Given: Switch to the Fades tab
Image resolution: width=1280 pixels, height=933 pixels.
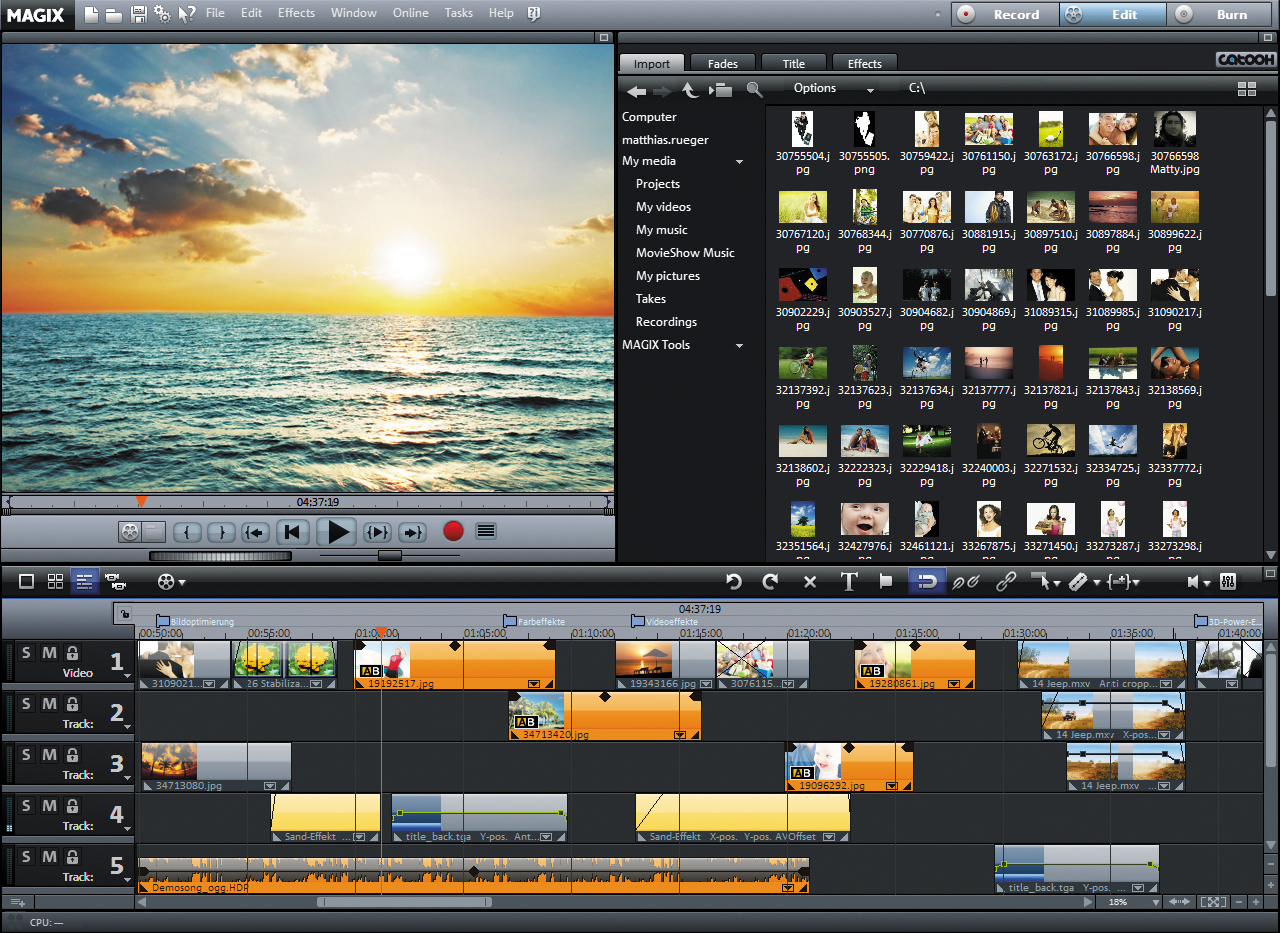Looking at the screenshot, I should tap(722, 64).
